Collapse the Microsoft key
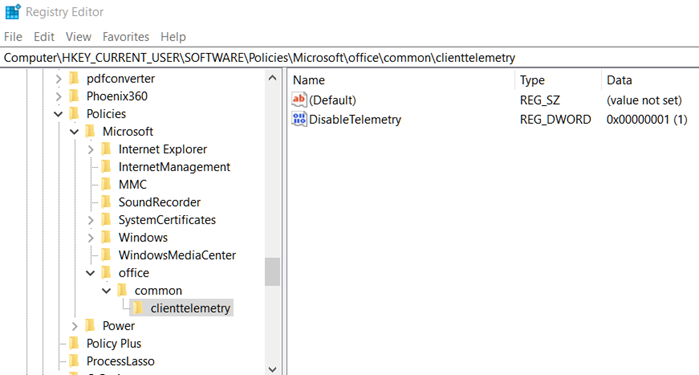 [74, 132]
